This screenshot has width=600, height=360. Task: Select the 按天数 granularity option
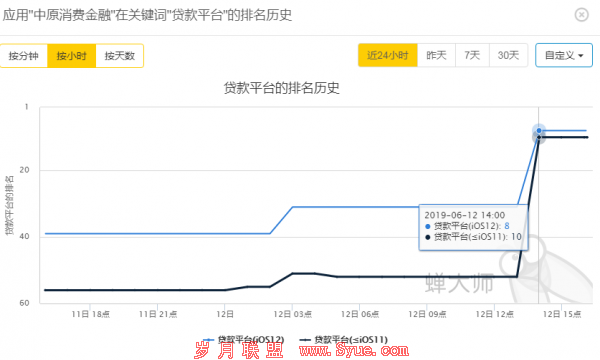pos(119,56)
